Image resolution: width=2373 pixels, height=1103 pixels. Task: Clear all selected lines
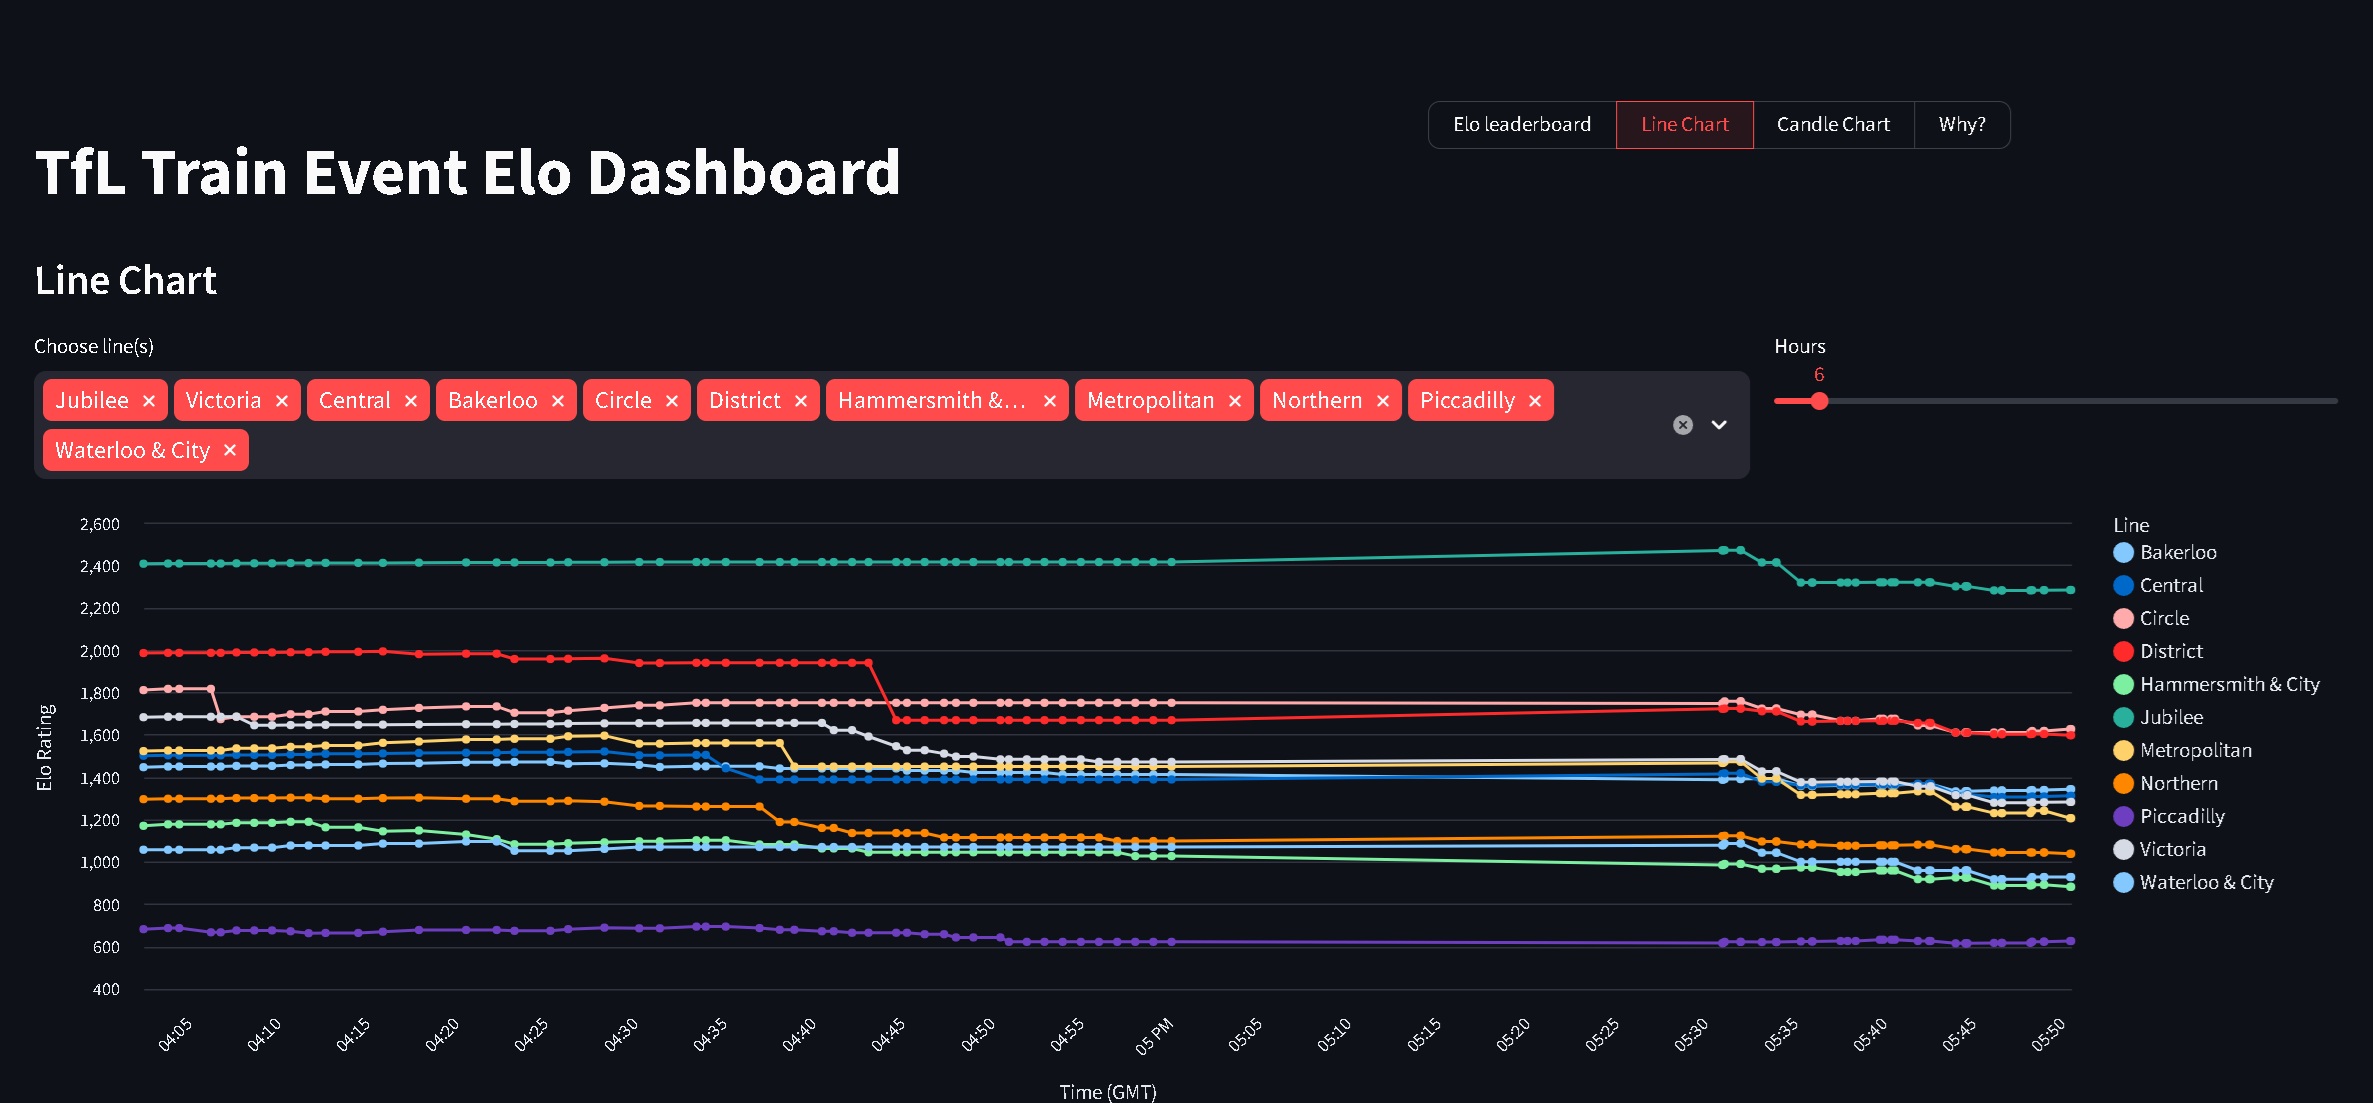(1683, 425)
